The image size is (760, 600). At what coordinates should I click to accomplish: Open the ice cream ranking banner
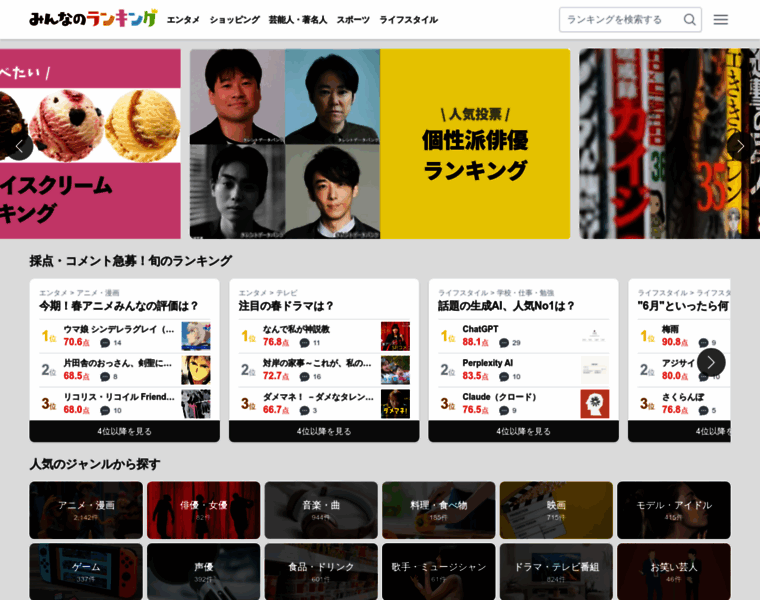90,143
